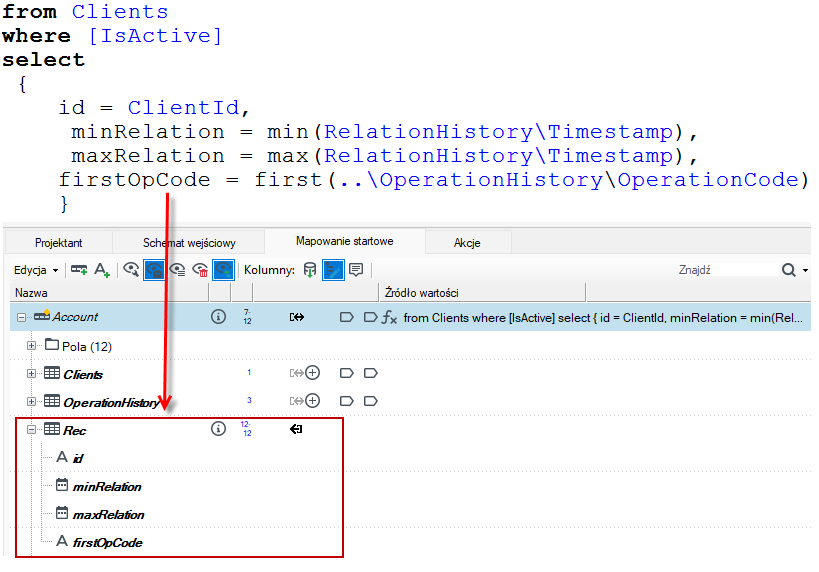The height and width of the screenshot is (572, 819).
Task: Toggle the eye with ghost visibility filter
Action: click(x=154, y=270)
